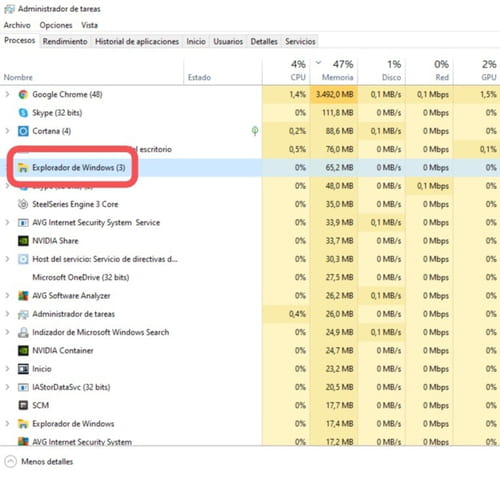Switch to the Inicio tab

click(x=196, y=42)
